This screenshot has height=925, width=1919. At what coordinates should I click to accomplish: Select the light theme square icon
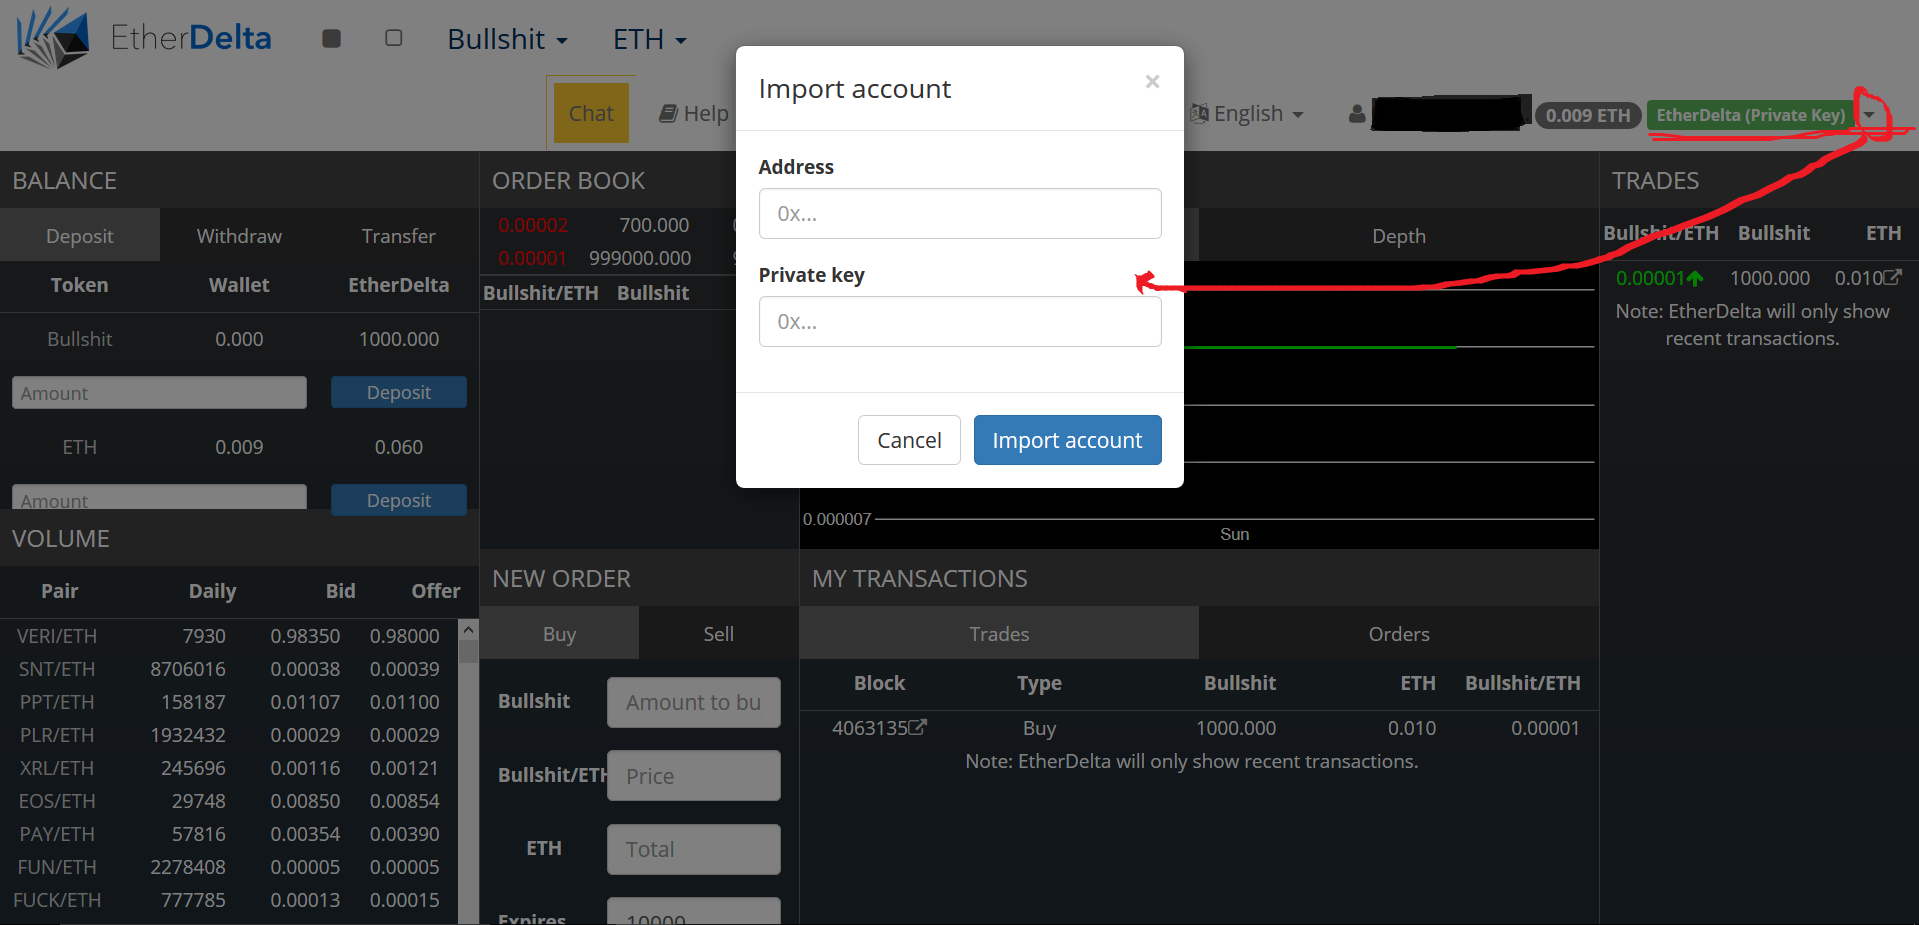394,38
